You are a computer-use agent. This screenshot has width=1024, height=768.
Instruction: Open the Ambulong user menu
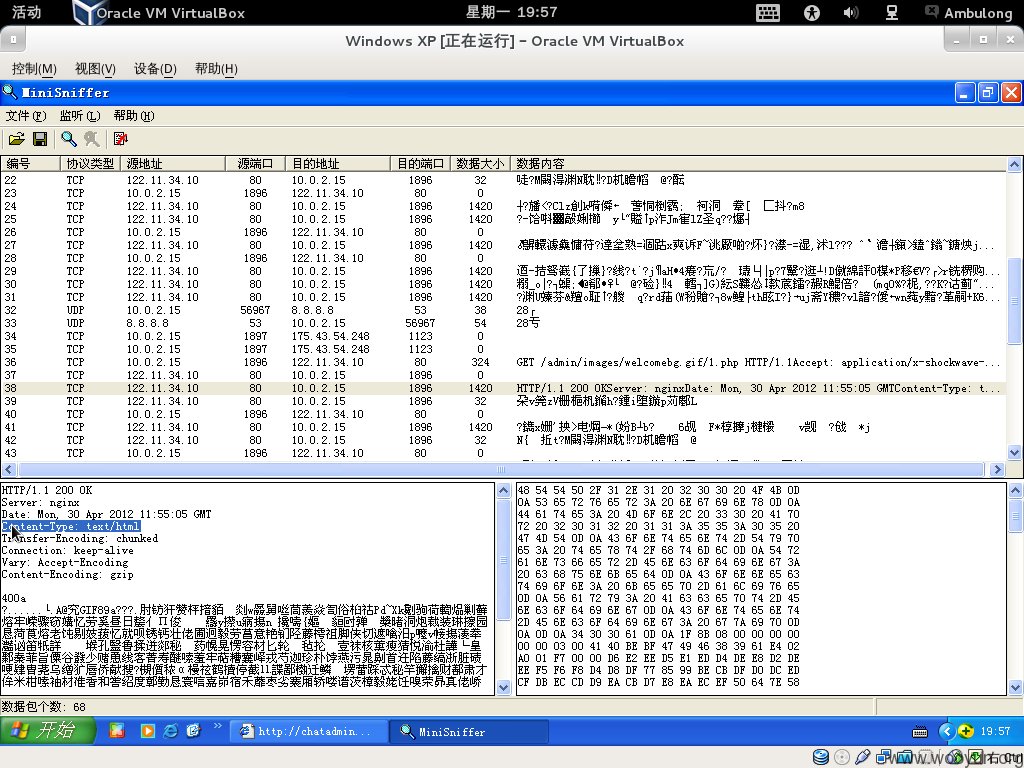(969, 12)
